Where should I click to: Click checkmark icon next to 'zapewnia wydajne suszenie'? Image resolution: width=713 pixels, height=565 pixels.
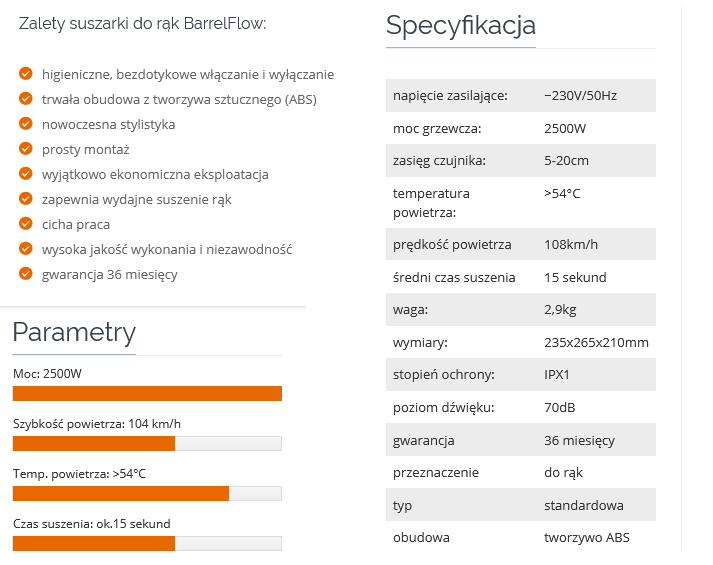click(x=26, y=199)
